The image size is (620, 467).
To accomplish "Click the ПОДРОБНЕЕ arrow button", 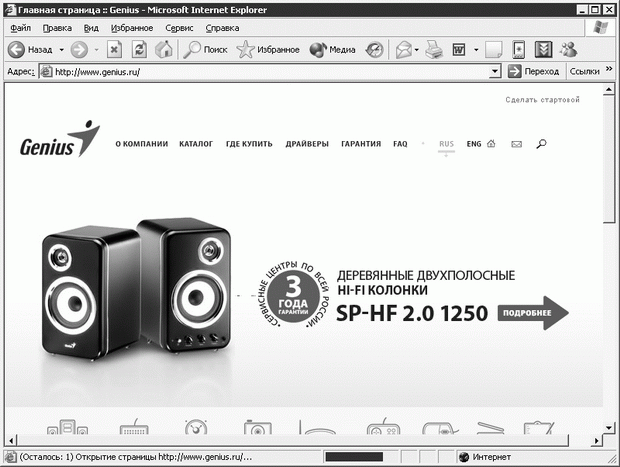I will 536,312.
